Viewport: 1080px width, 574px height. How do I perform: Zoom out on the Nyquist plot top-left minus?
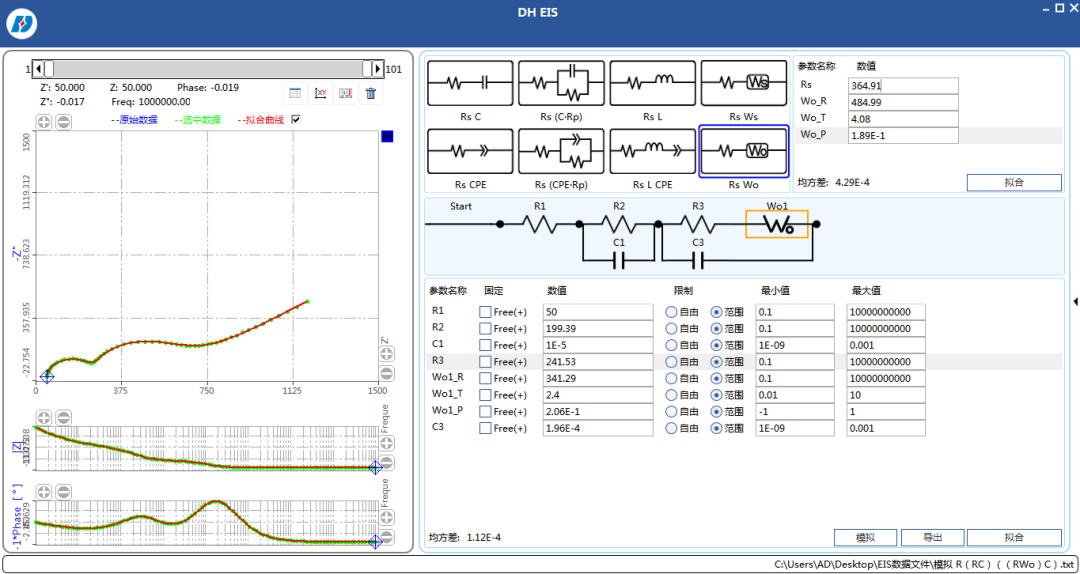63,122
